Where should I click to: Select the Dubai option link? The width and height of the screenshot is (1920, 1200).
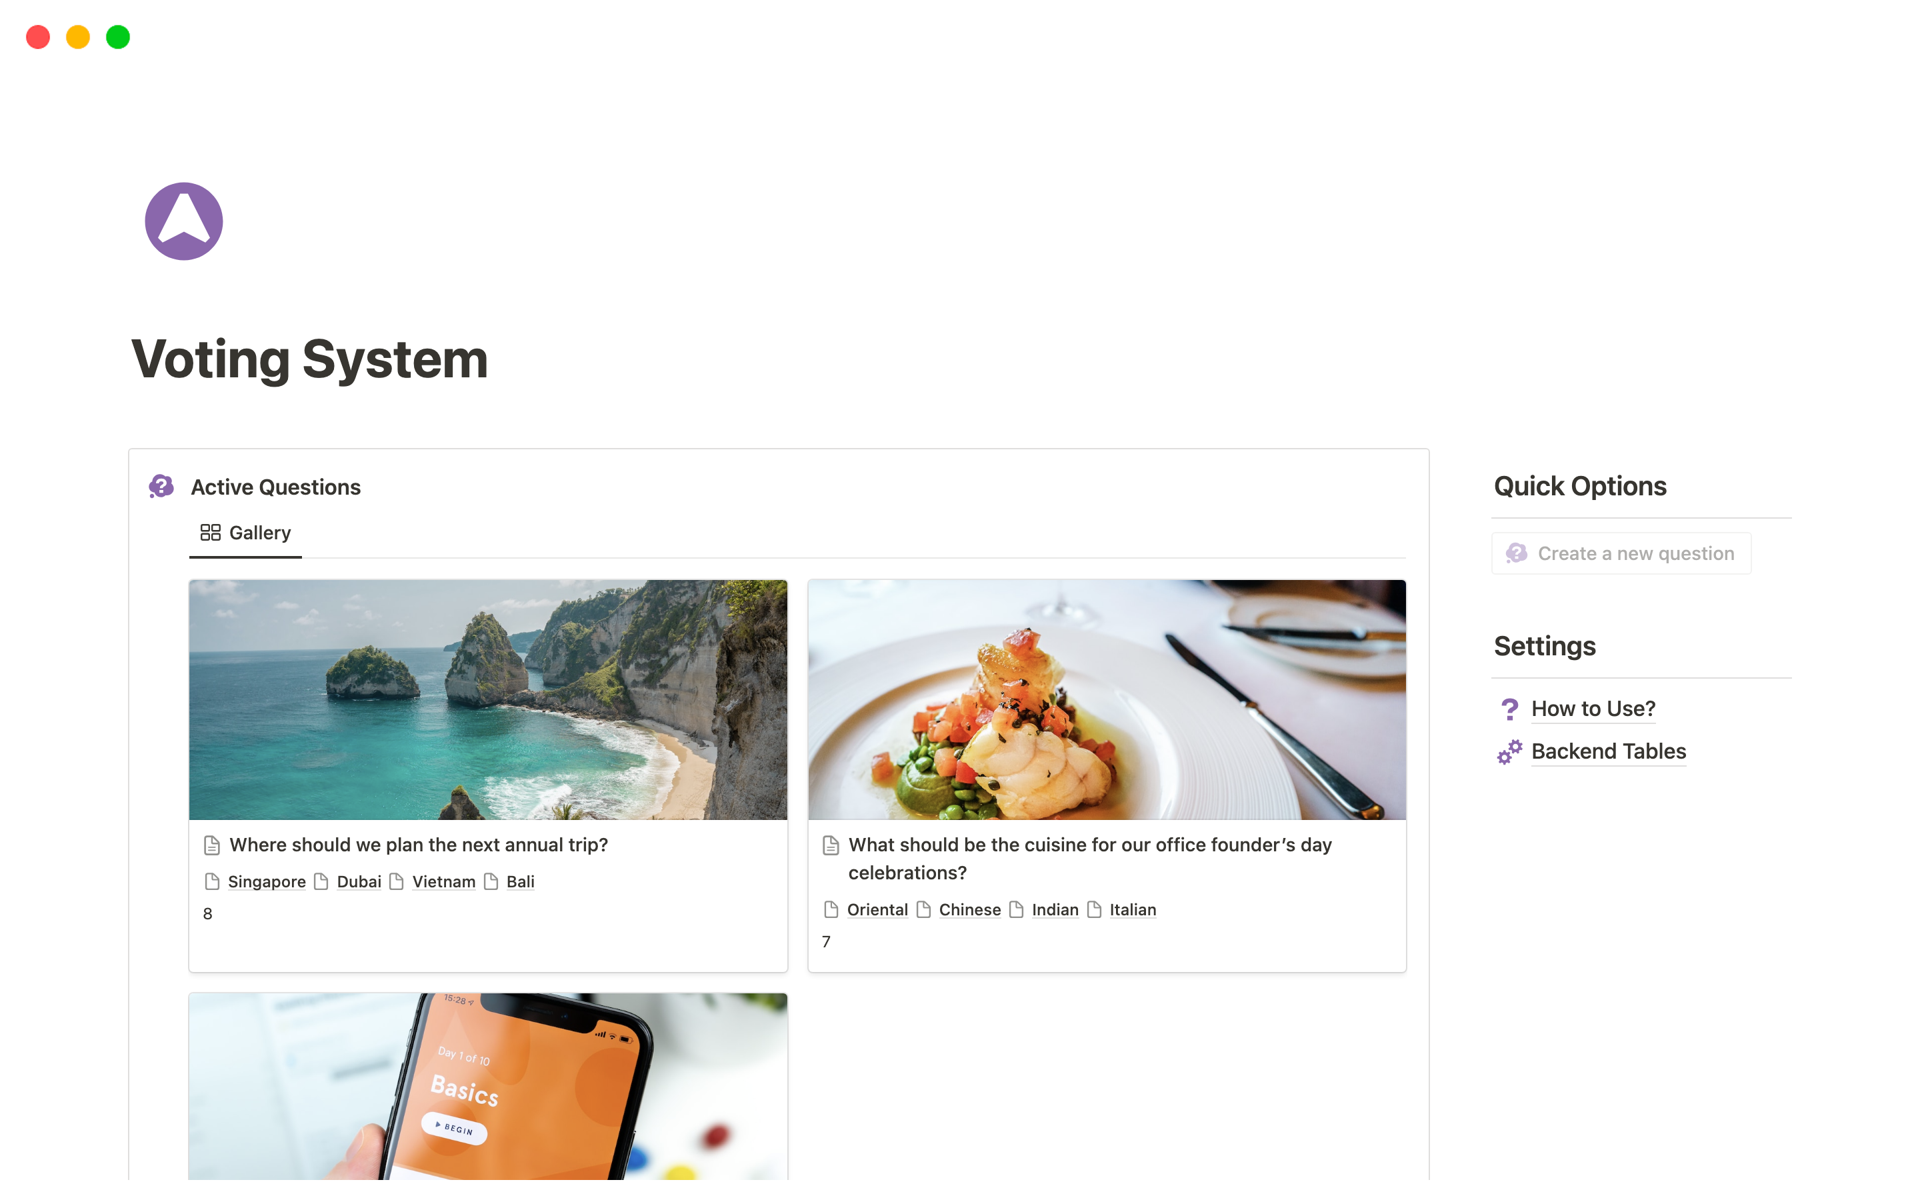[x=358, y=882]
